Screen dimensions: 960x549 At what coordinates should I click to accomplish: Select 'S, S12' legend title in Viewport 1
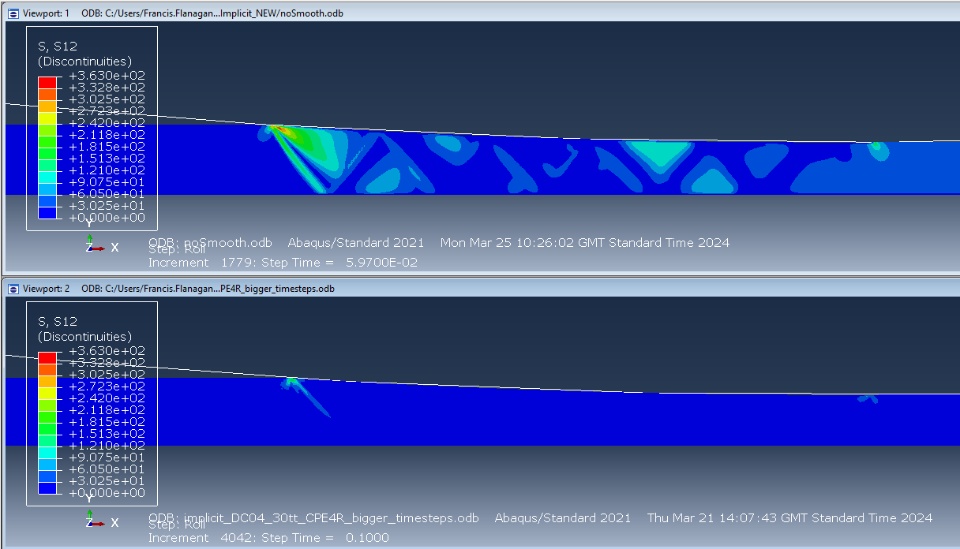click(58, 47)
